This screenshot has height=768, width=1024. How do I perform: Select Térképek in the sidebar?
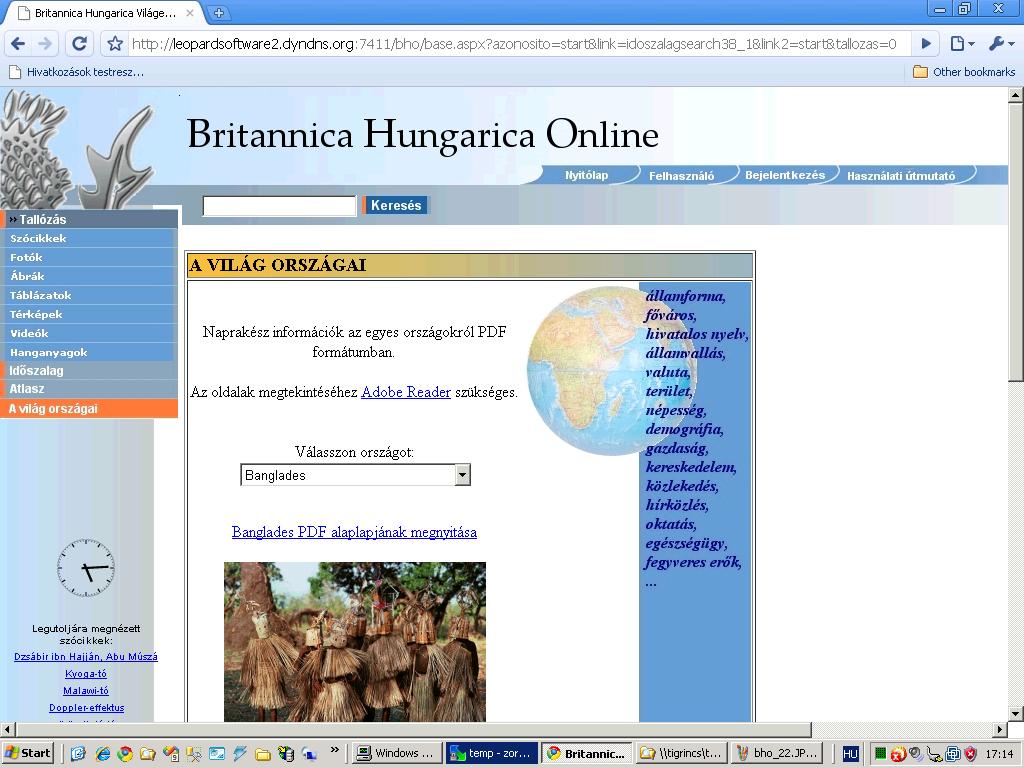(89, 314)
